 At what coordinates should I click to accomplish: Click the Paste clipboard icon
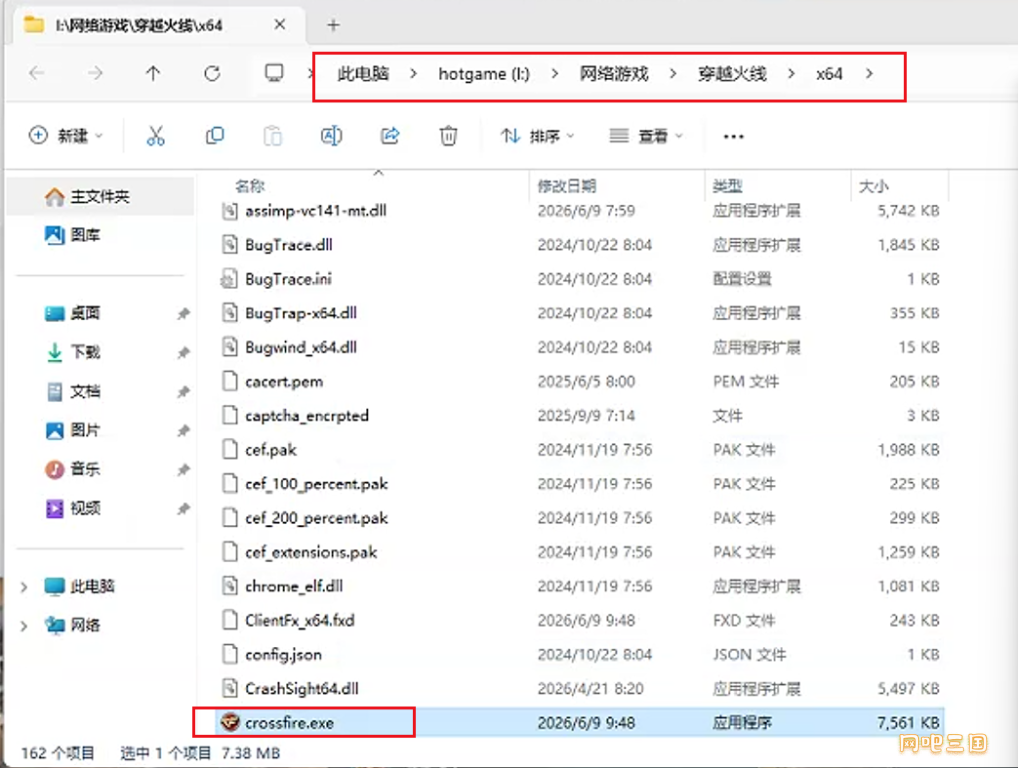[x=273, y=136]
